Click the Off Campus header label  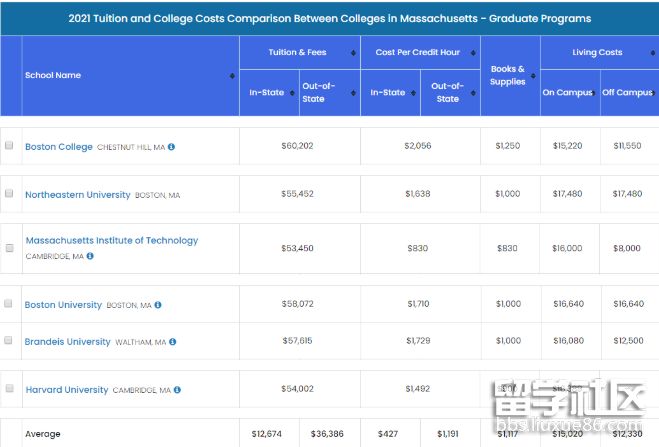[627, 92]
